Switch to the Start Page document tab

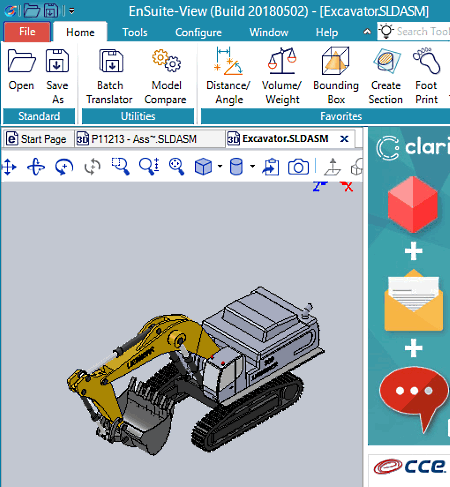pyautogui.click(x=37, y=139)
